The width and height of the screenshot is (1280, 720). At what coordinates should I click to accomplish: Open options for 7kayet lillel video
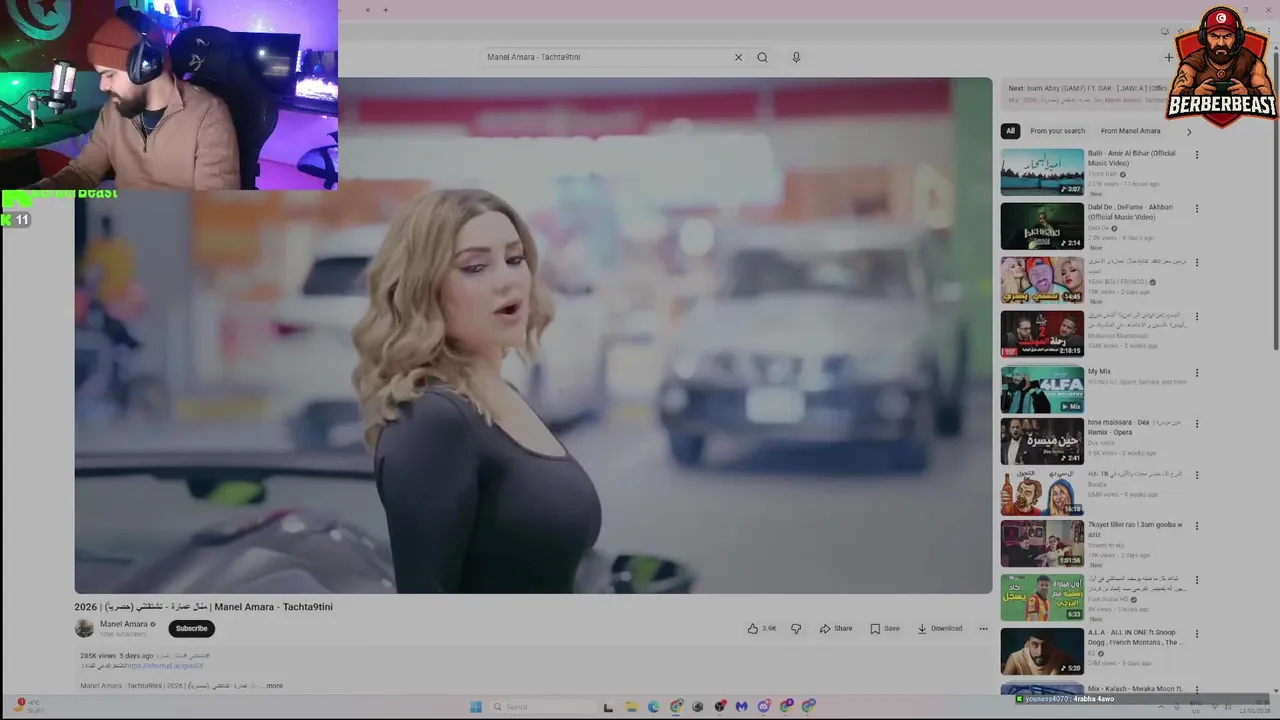pyautogui.click(x=1196, y=526)
